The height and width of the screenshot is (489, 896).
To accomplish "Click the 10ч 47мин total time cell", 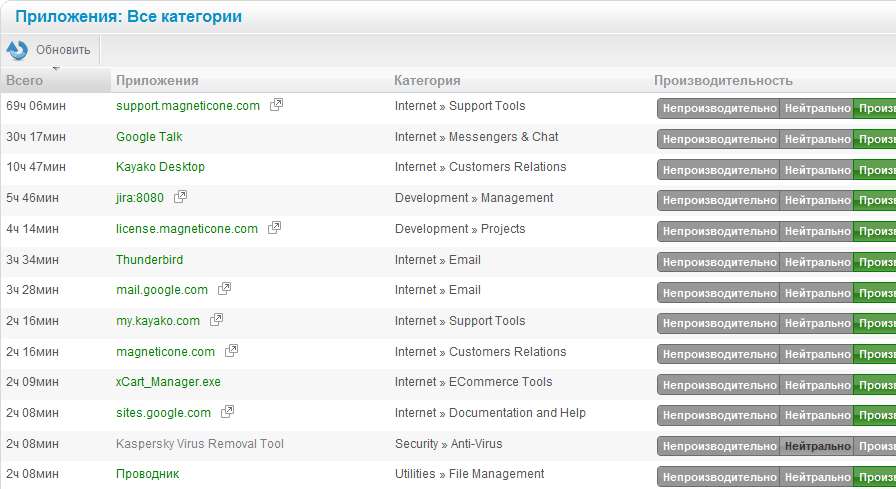I will pyautogui.click(x=35, y=167).
